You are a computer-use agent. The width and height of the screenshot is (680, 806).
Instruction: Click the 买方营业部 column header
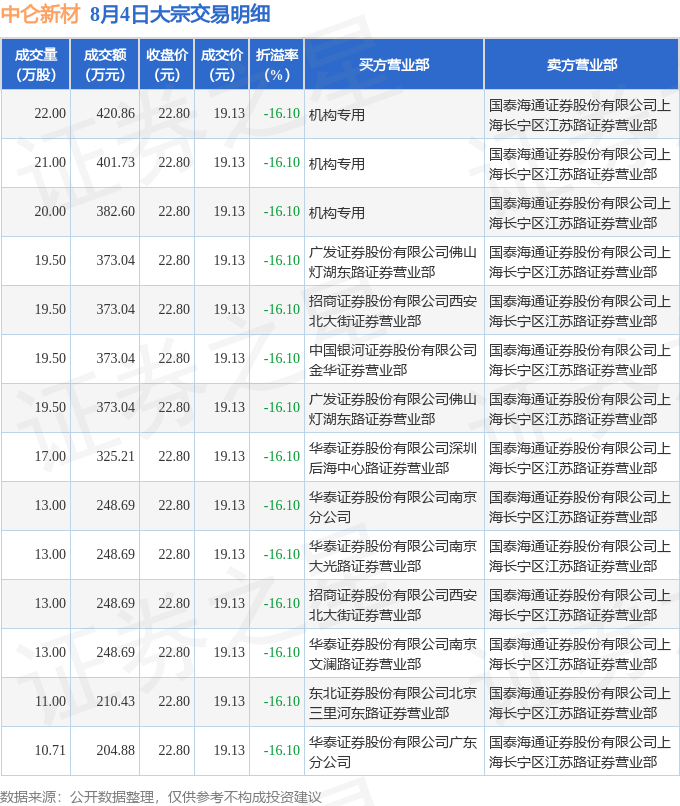click(394, 65)
